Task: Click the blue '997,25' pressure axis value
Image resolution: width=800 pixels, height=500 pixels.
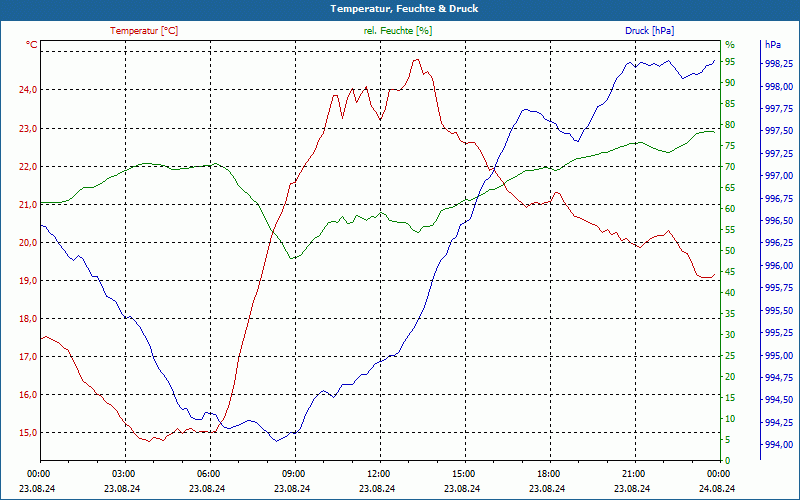Action: tap(778, 154)
